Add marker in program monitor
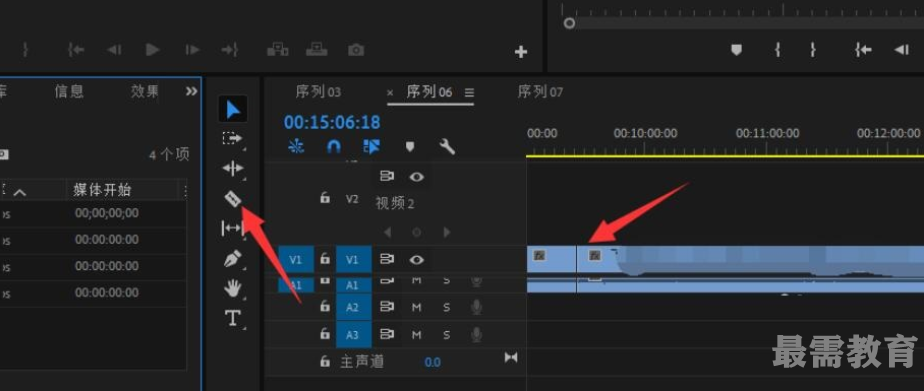The image size is (924, 391). pyautogui.click(x=737, y=50)
